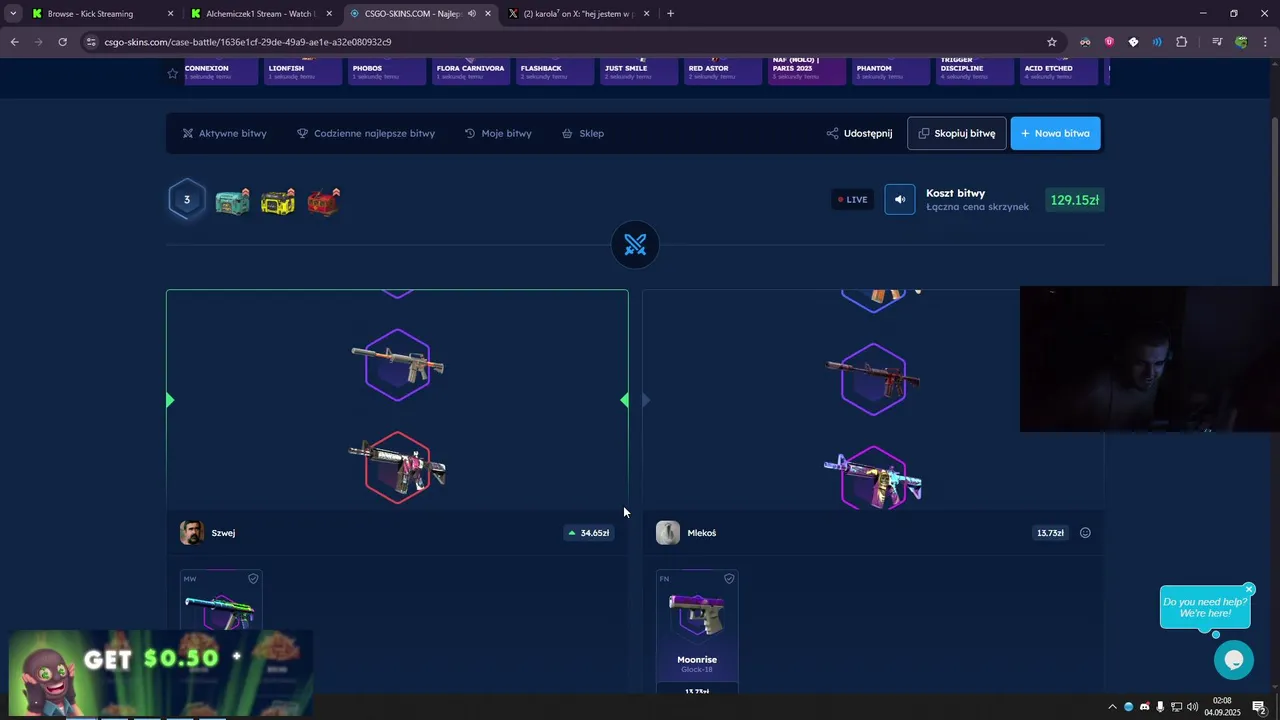Click the PHANTOM live drop item
This screenshot has height=720, width=1280.
[x=890, y=71]
